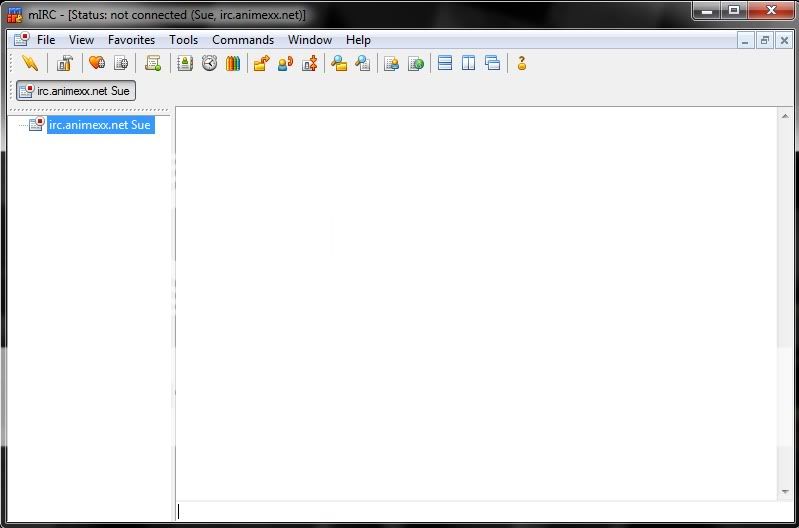
Task: Open mIRC Options hammer icon
Action: 64,63
